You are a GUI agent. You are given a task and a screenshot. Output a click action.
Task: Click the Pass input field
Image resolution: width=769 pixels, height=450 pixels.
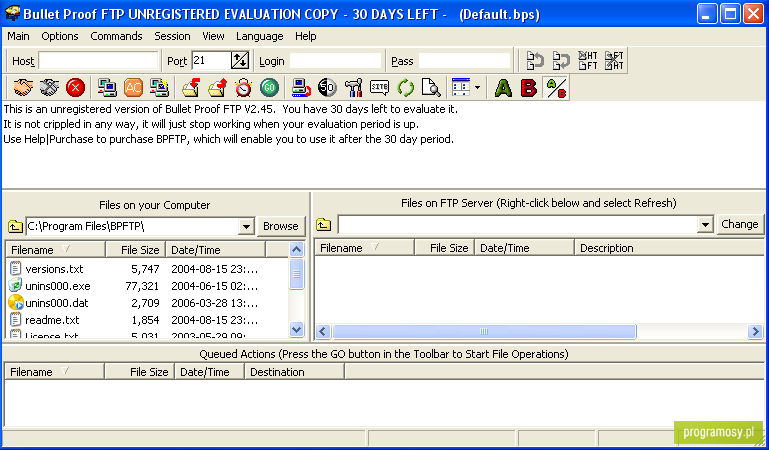pos(464,61)
